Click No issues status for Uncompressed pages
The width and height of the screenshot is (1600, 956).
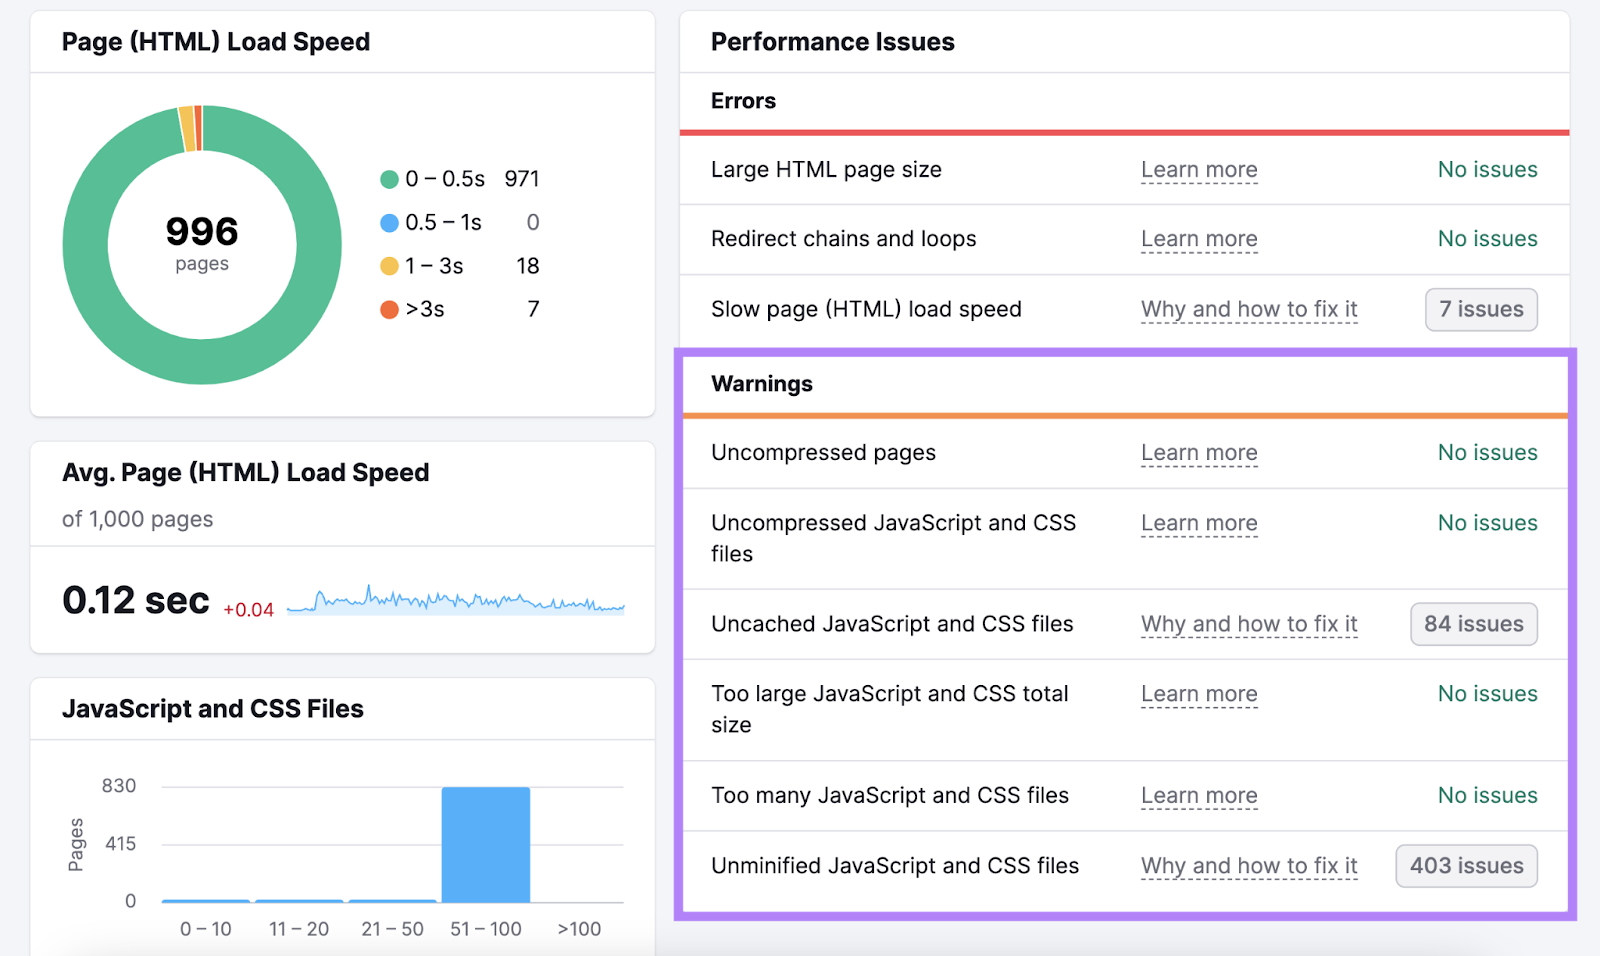tap(1488, 453)
